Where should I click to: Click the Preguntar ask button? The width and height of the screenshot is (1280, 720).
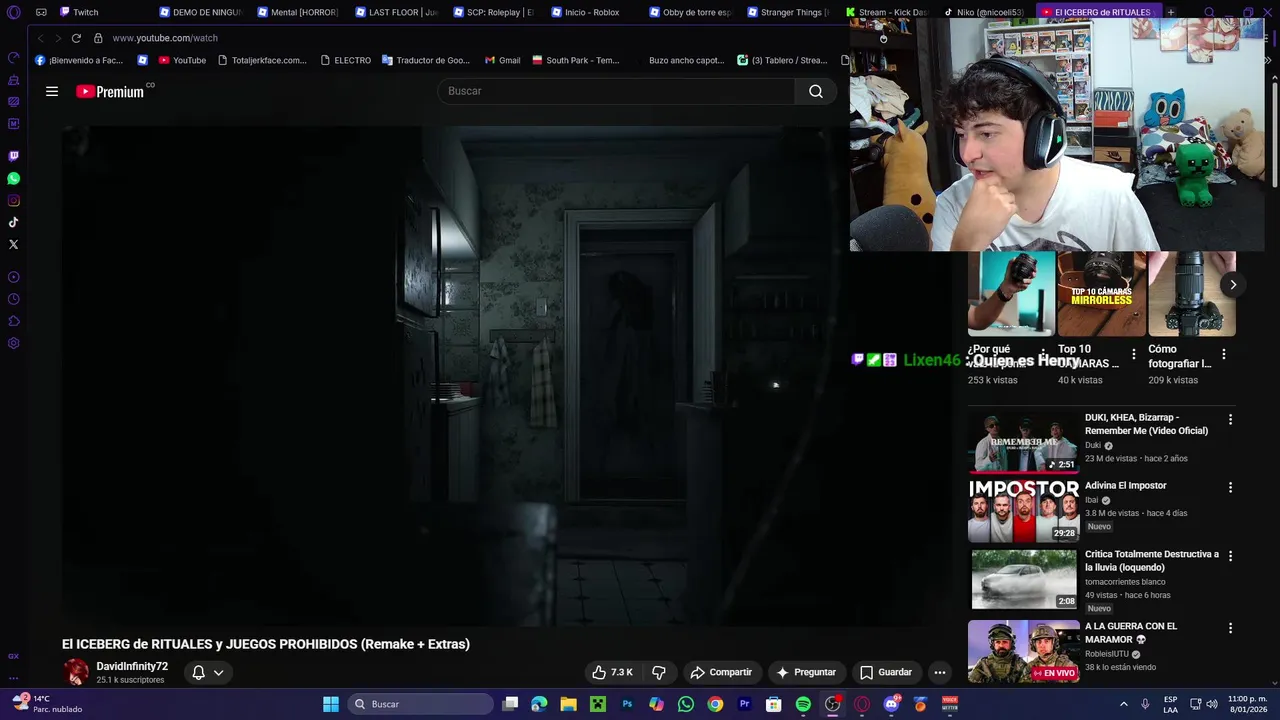click(806, 672)
